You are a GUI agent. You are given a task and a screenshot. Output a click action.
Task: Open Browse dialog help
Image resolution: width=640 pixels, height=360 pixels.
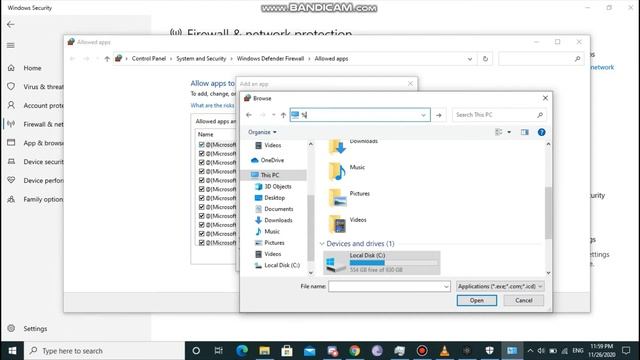(541, 132)
